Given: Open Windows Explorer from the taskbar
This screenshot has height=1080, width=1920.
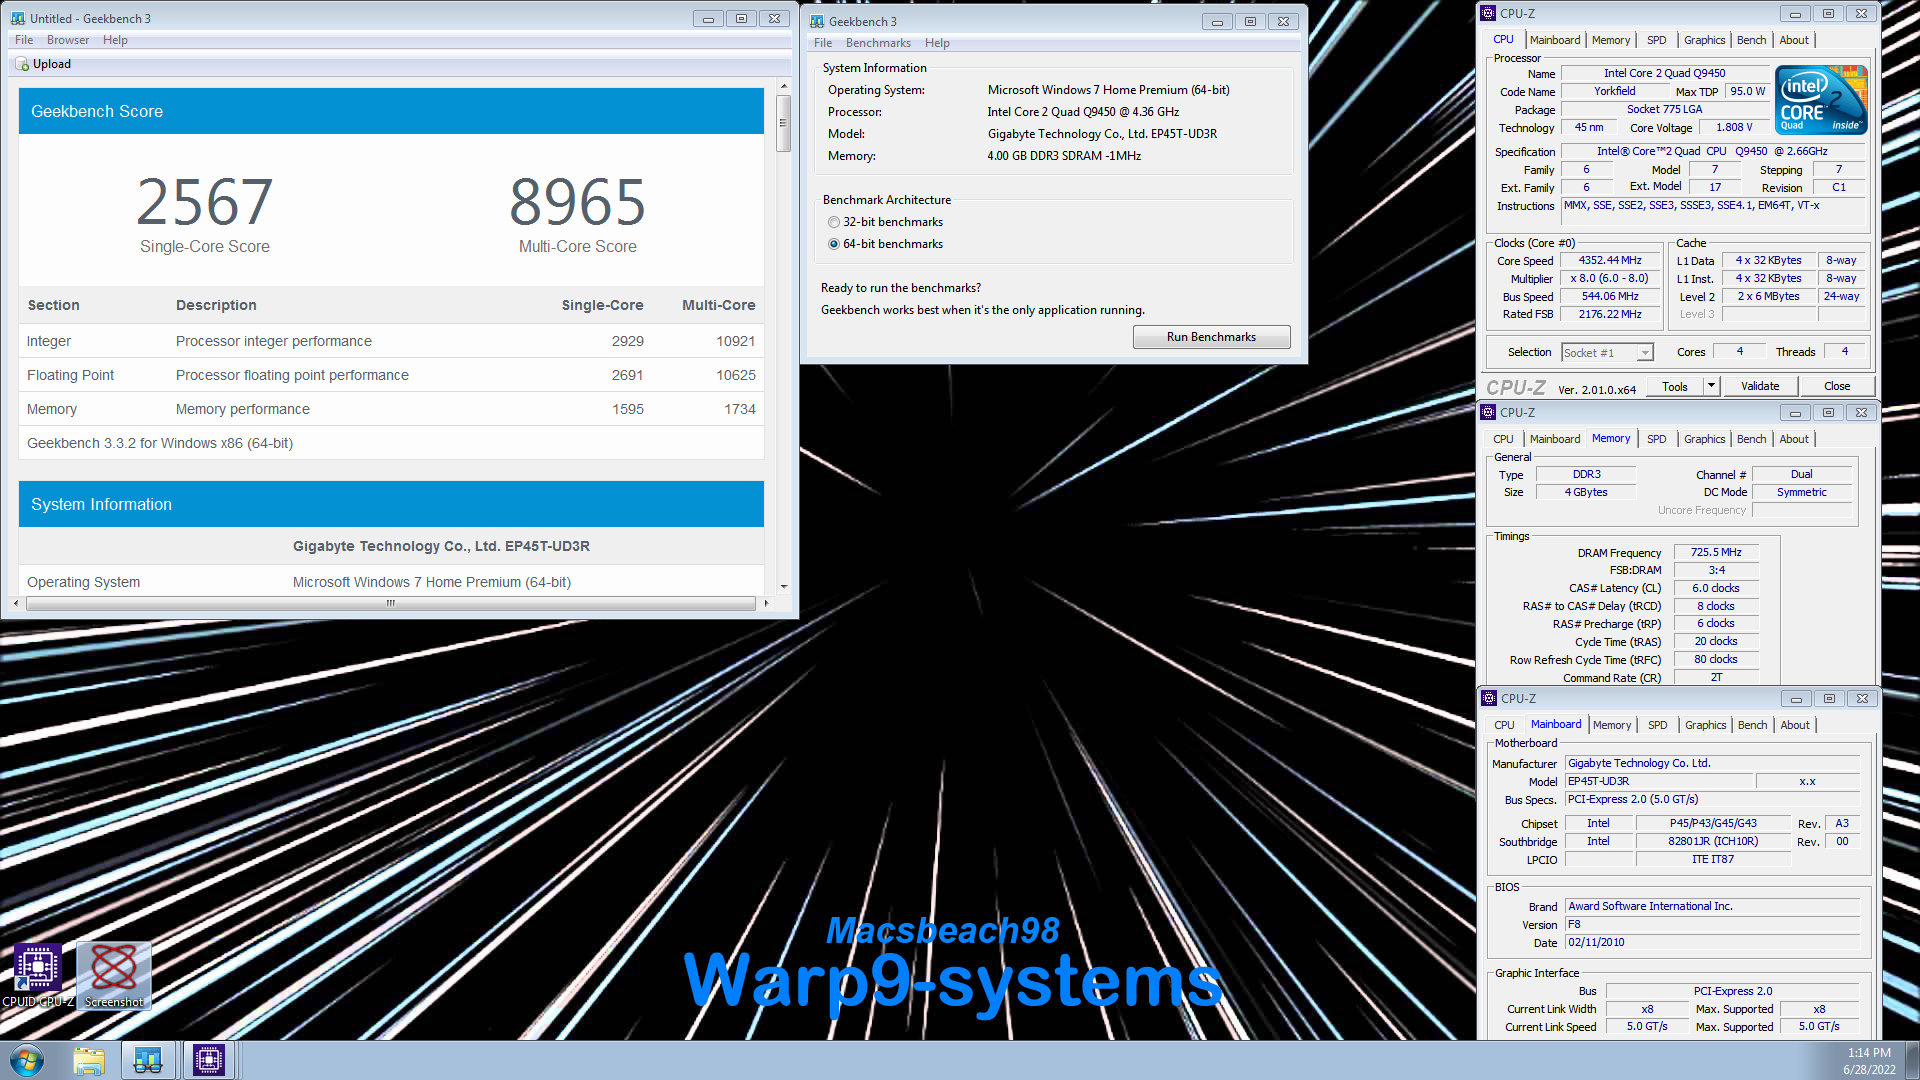Looking at the screenshot, I should [89, 1060].
